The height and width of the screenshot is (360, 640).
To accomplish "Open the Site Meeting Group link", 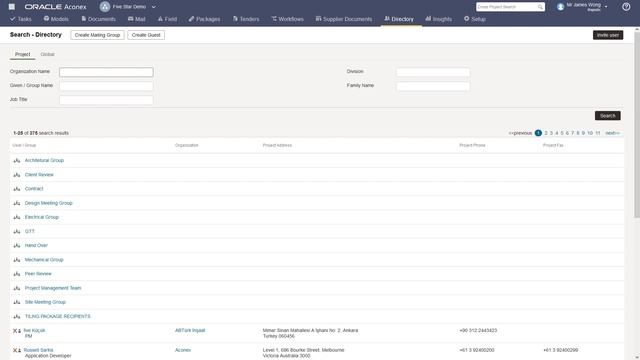I will click(x=45, y=302).
